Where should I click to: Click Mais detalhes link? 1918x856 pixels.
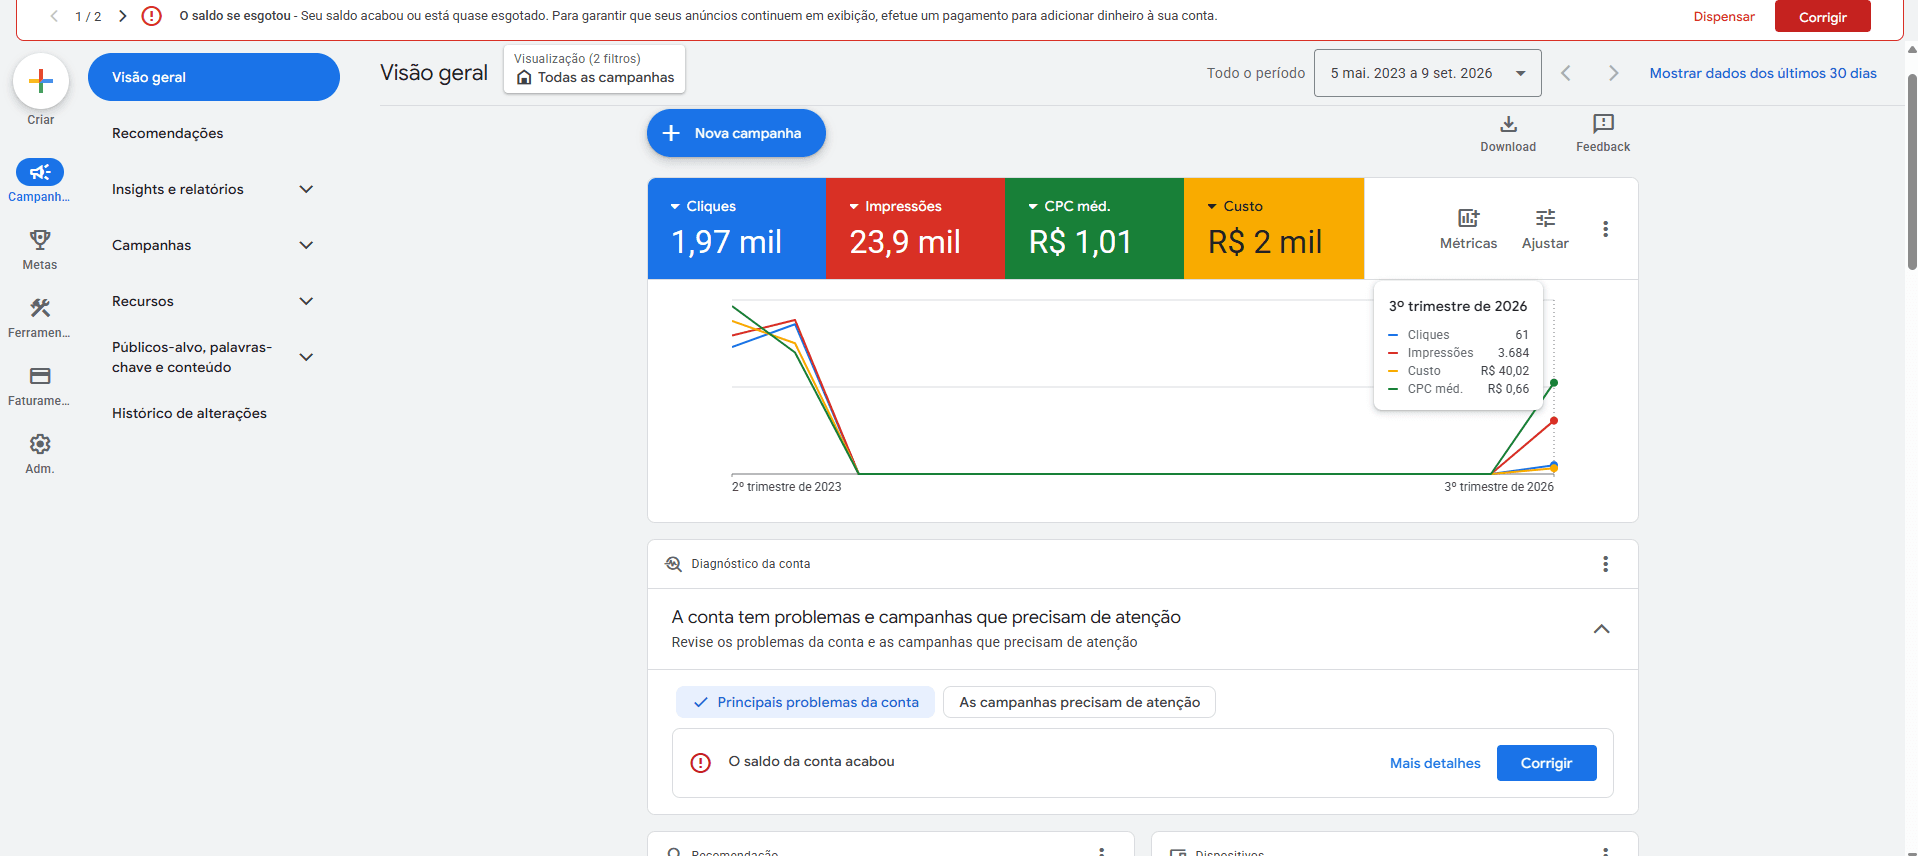pos(1435,763)
